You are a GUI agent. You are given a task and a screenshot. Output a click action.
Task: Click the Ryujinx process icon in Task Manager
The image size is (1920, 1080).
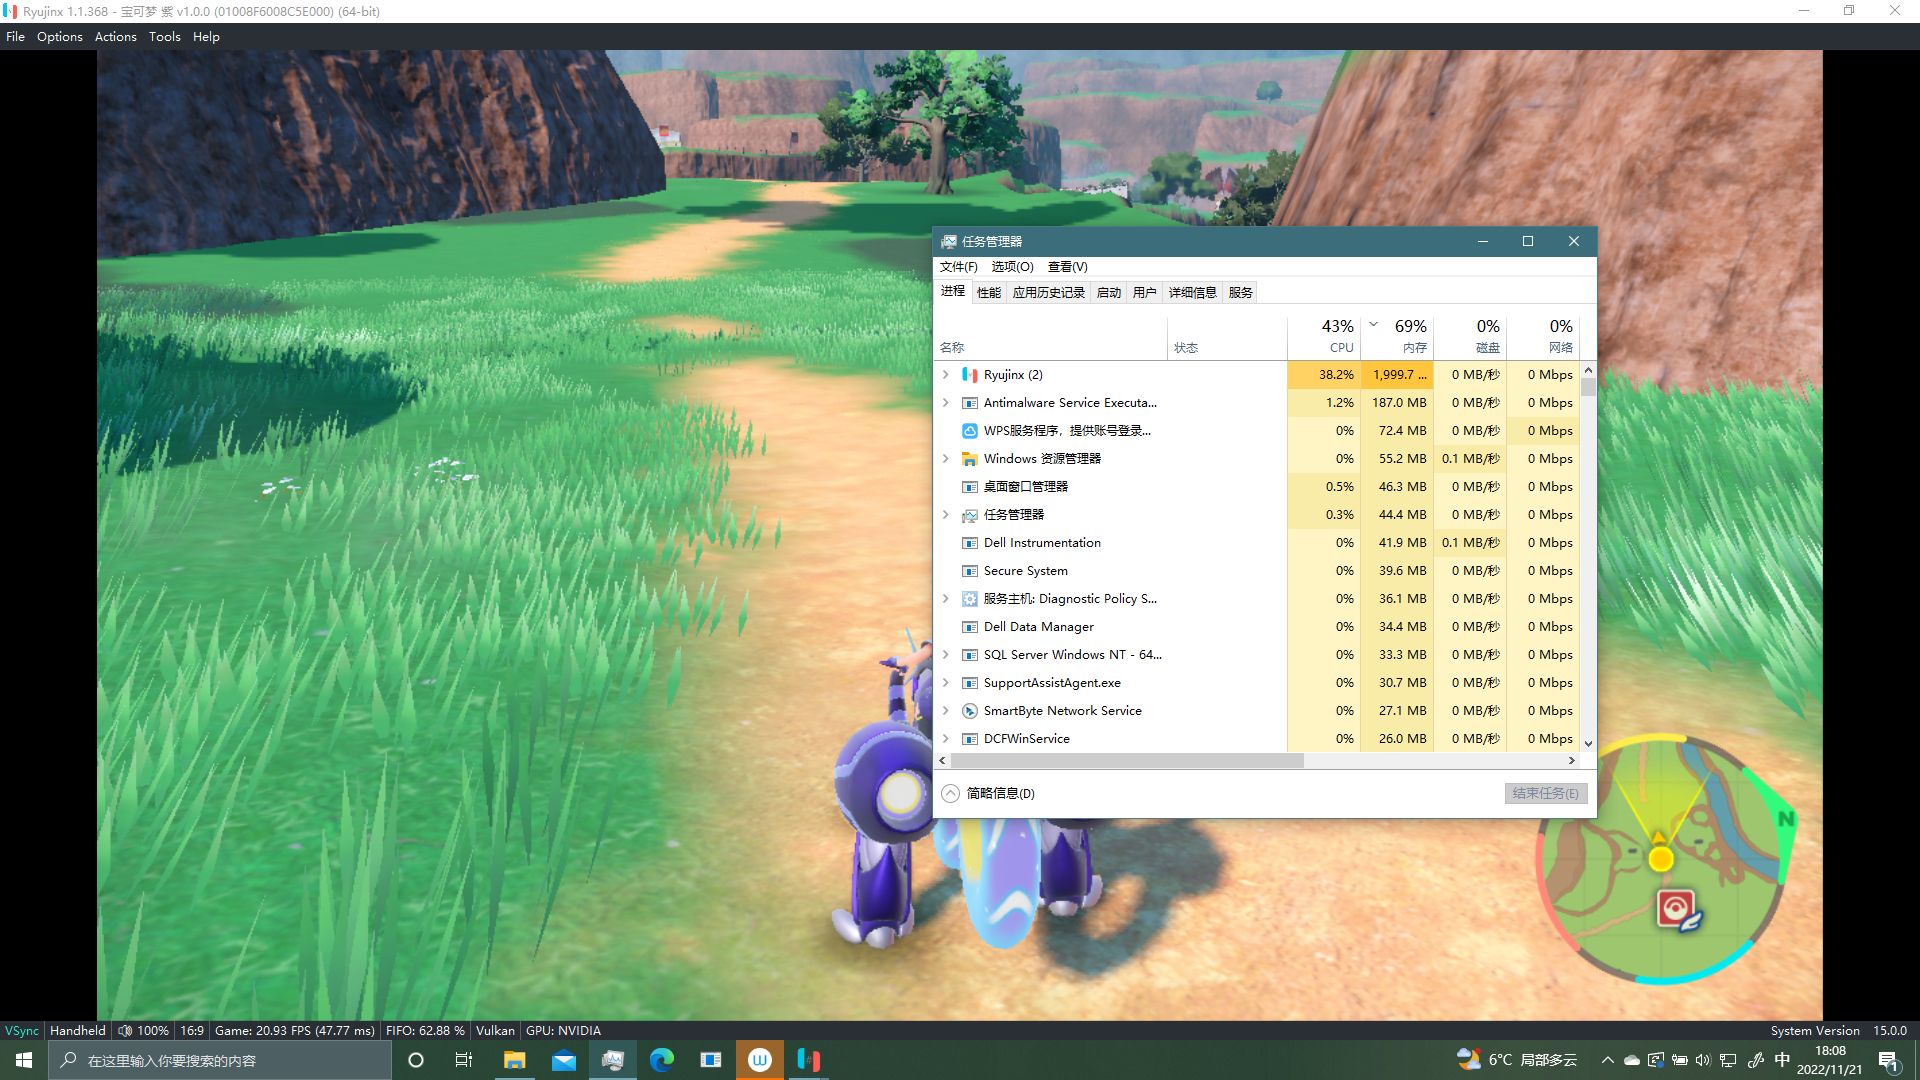click(969, 375)
